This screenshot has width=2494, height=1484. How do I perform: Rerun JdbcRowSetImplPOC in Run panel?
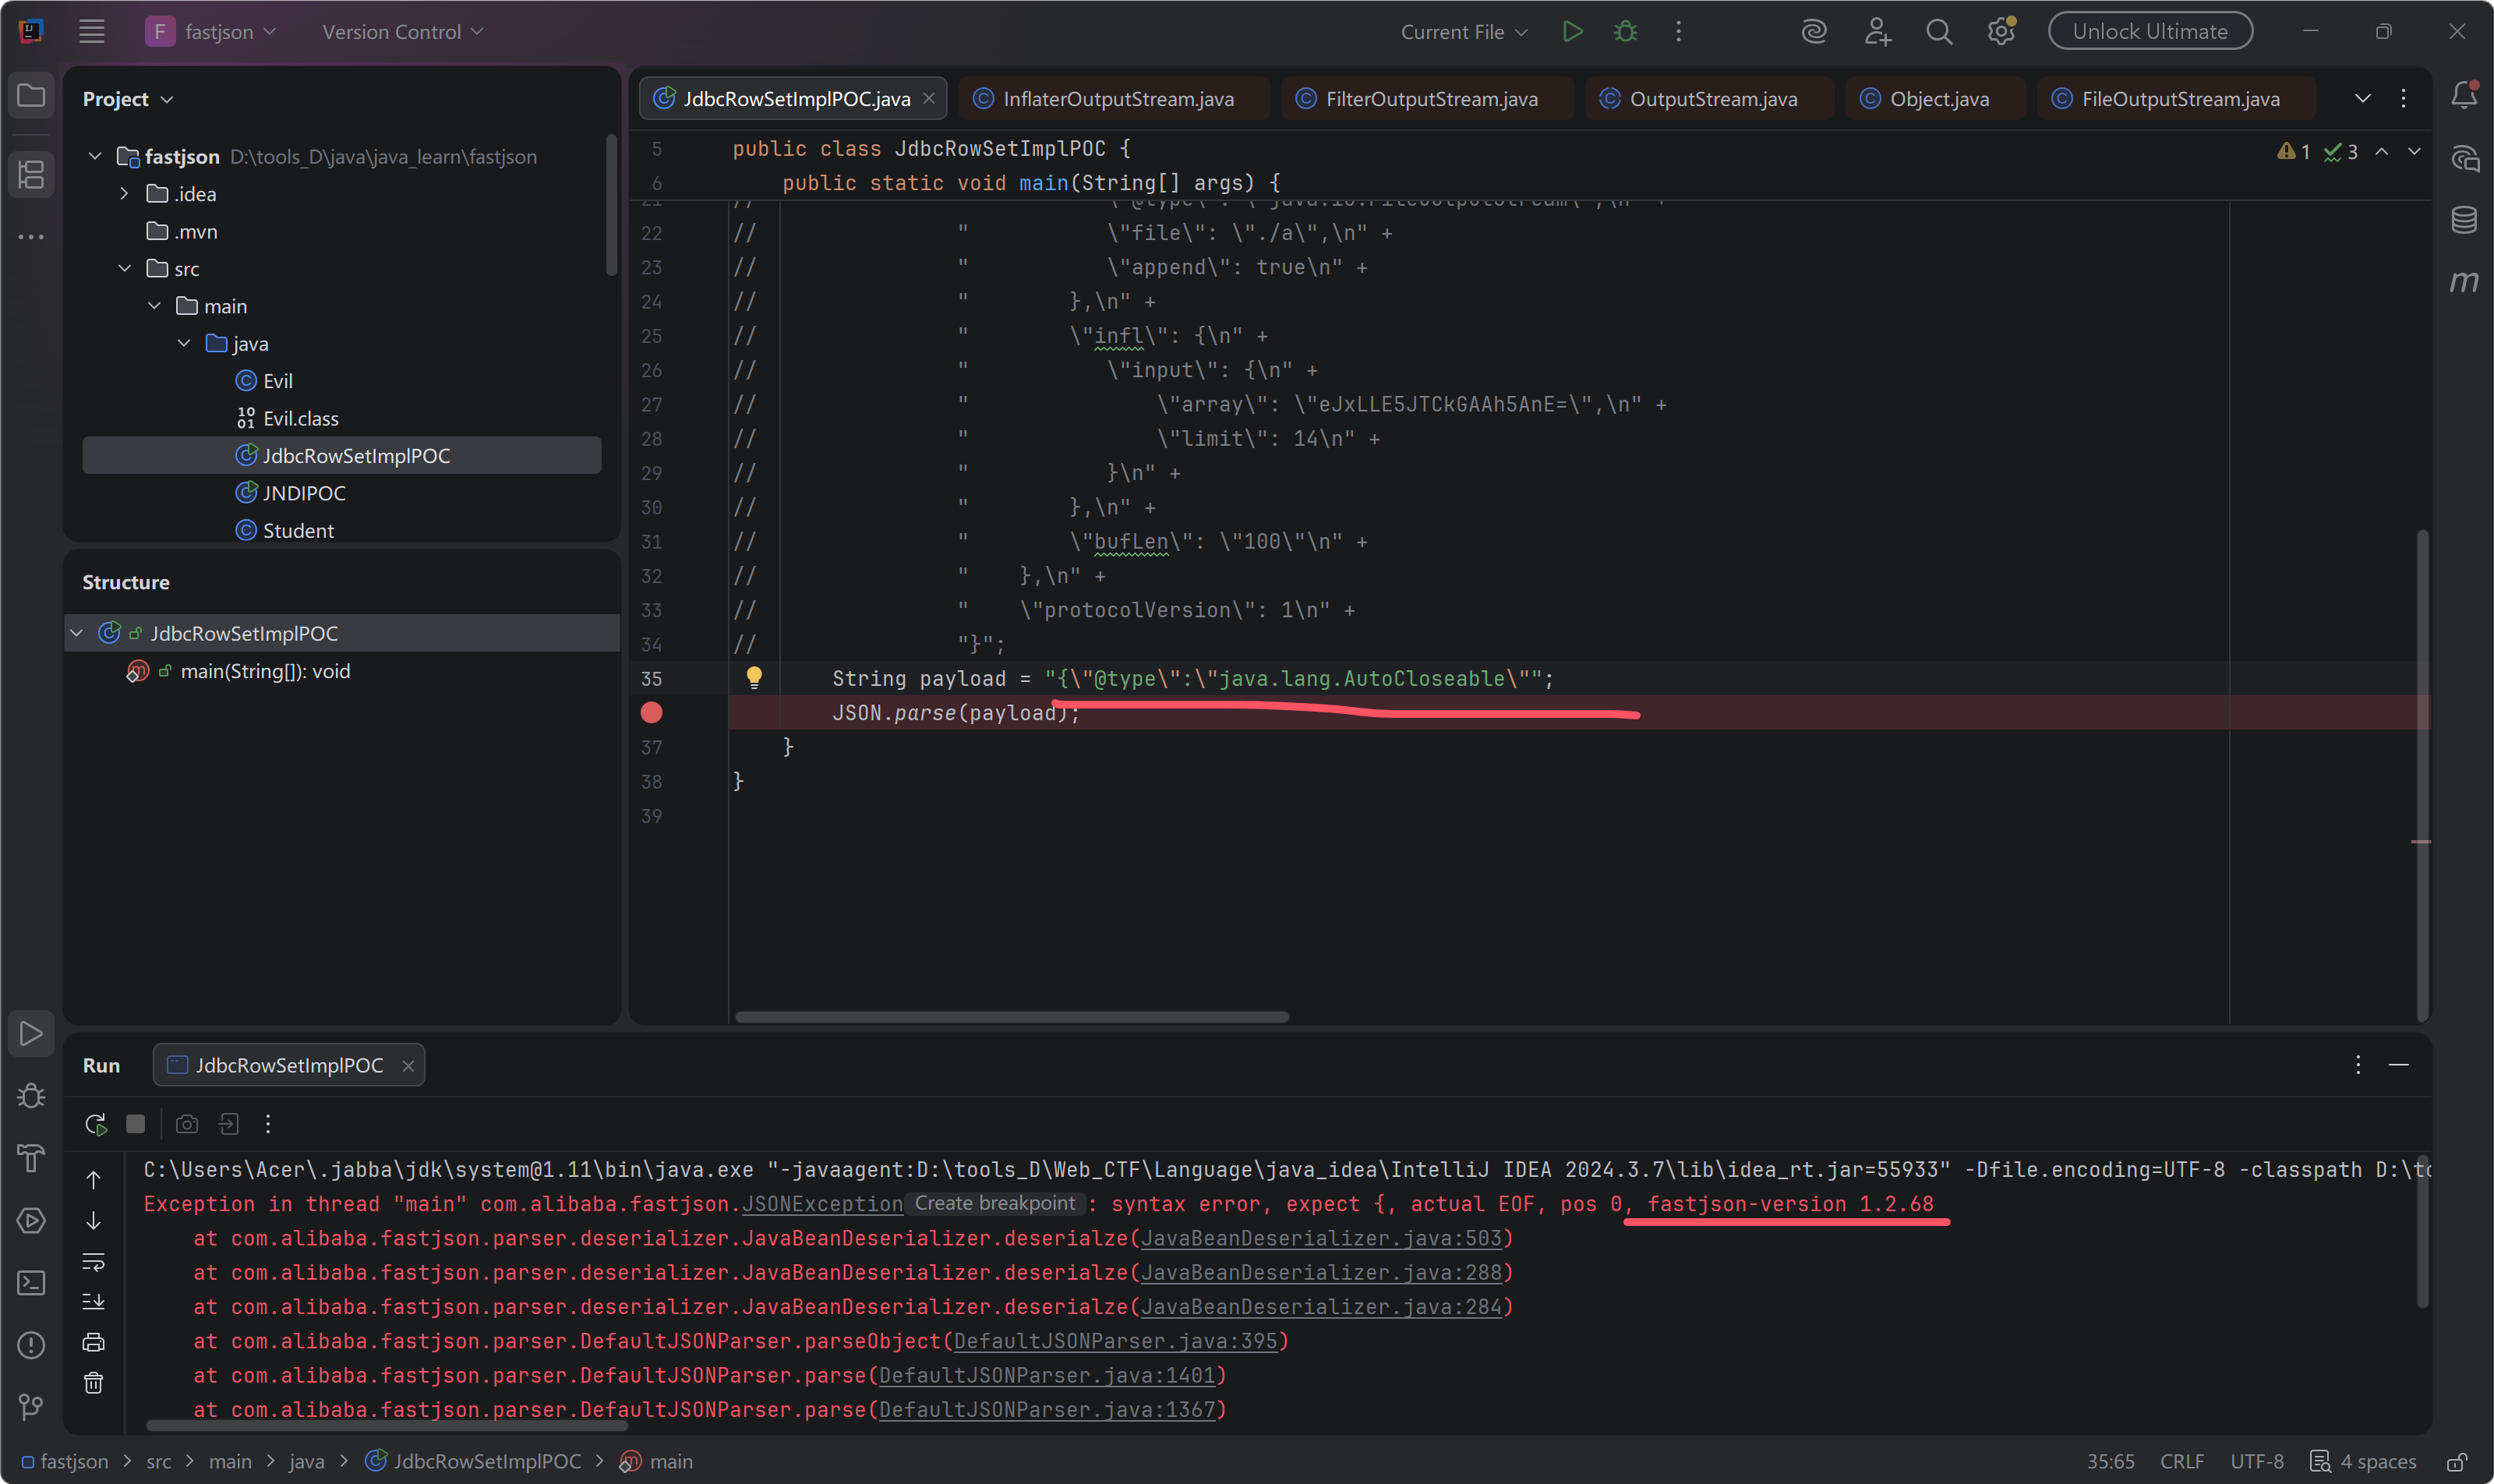click(x=96, y=1124)
